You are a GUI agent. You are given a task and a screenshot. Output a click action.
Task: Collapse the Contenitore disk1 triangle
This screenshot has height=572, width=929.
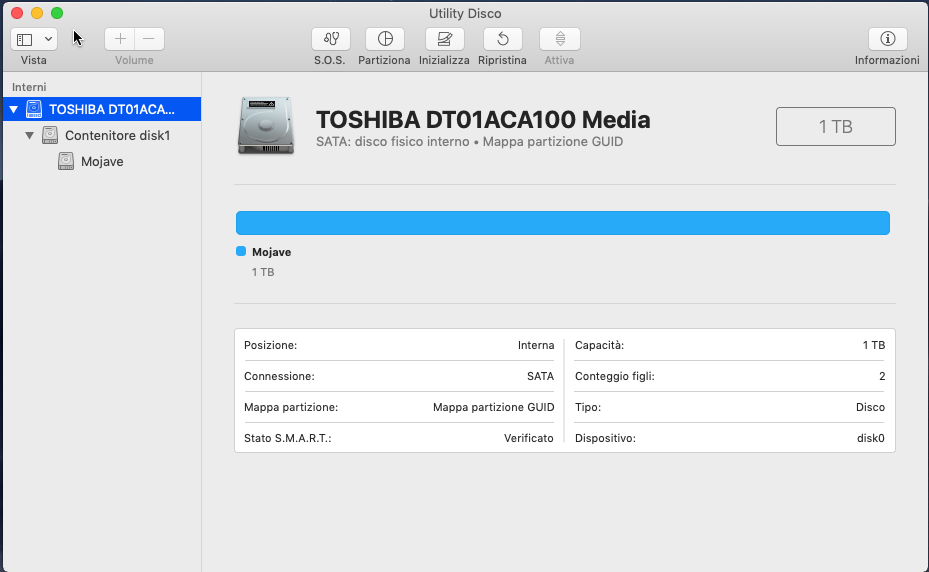coord(29,136)
